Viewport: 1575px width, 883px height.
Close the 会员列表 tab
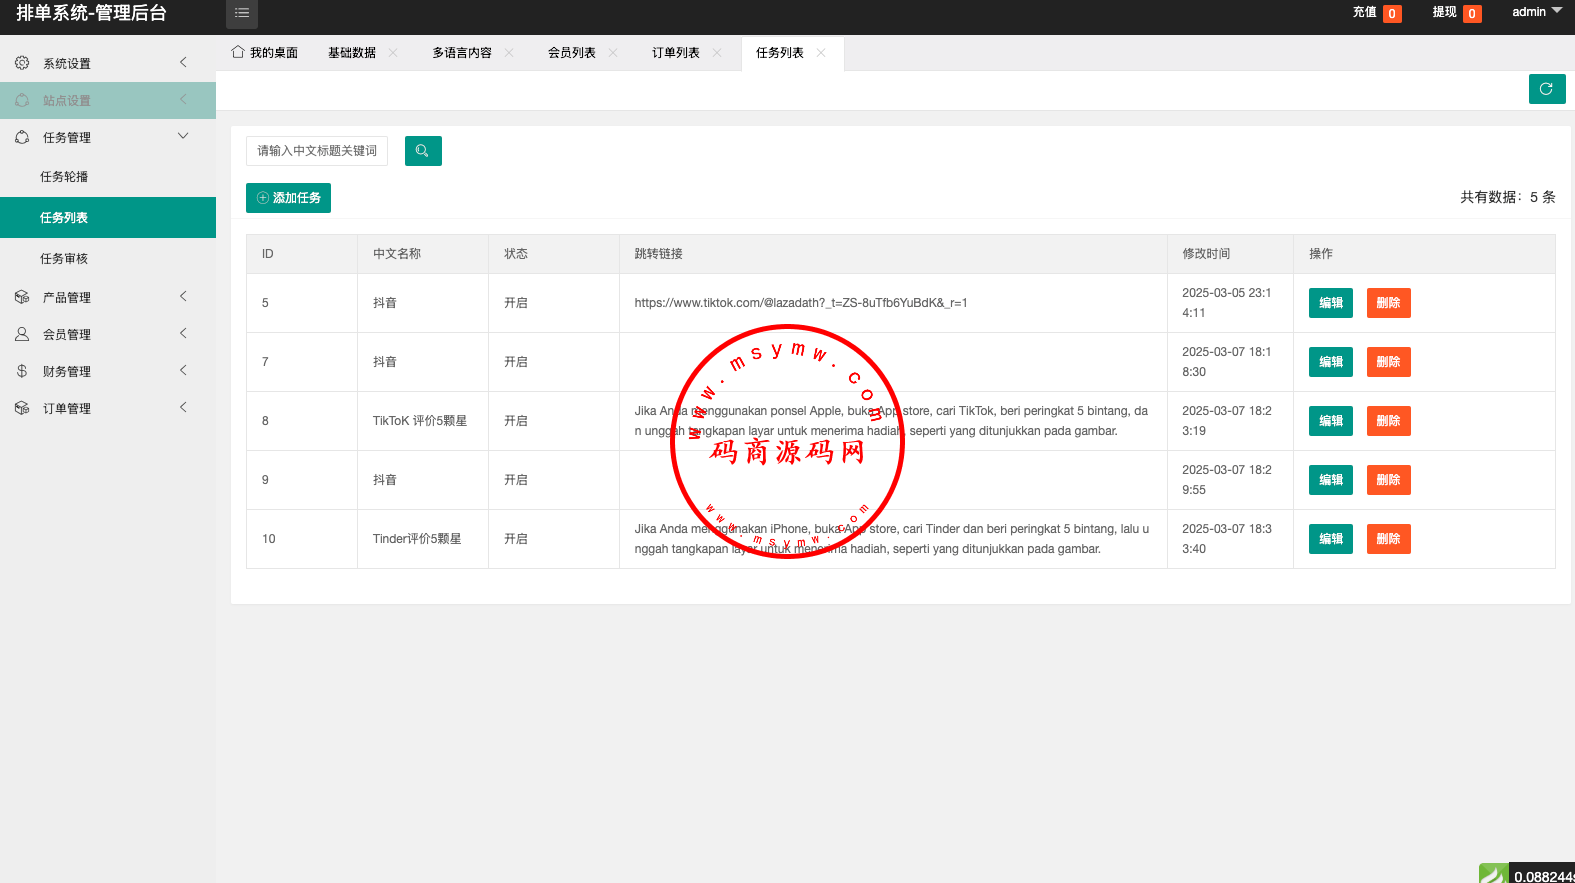[x=613, y=53]
